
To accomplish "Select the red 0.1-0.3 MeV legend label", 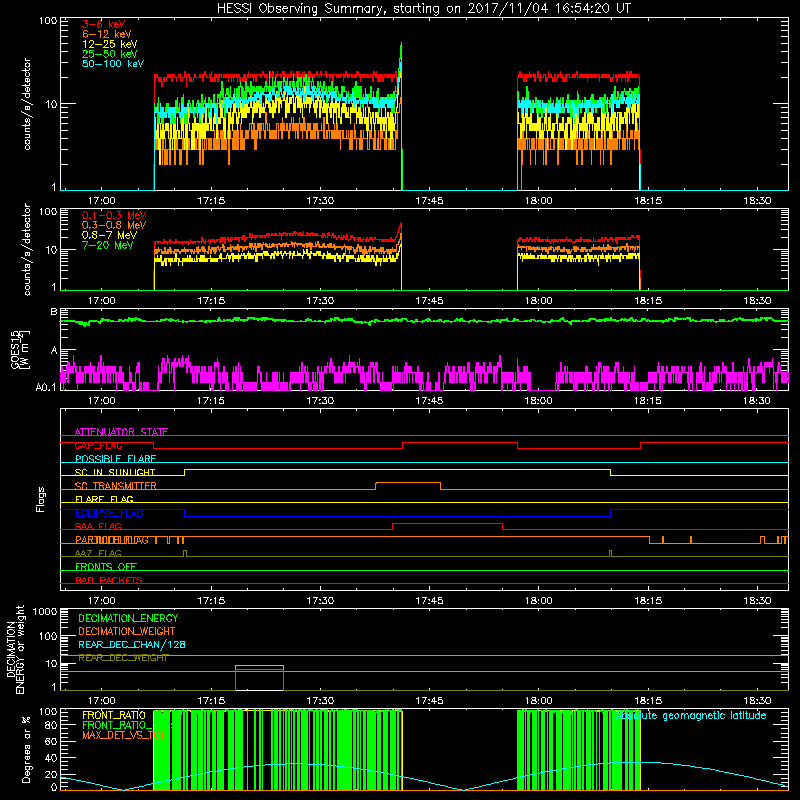I will [x=114, y=215].
